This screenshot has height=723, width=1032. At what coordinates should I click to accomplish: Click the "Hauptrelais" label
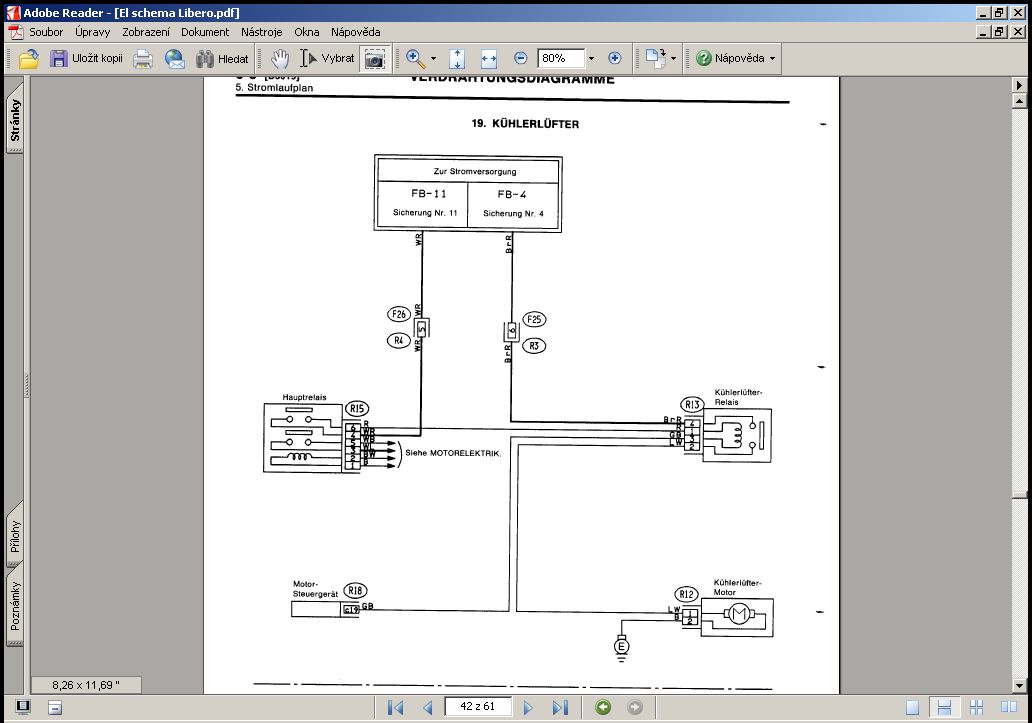[x=304, y=397]
